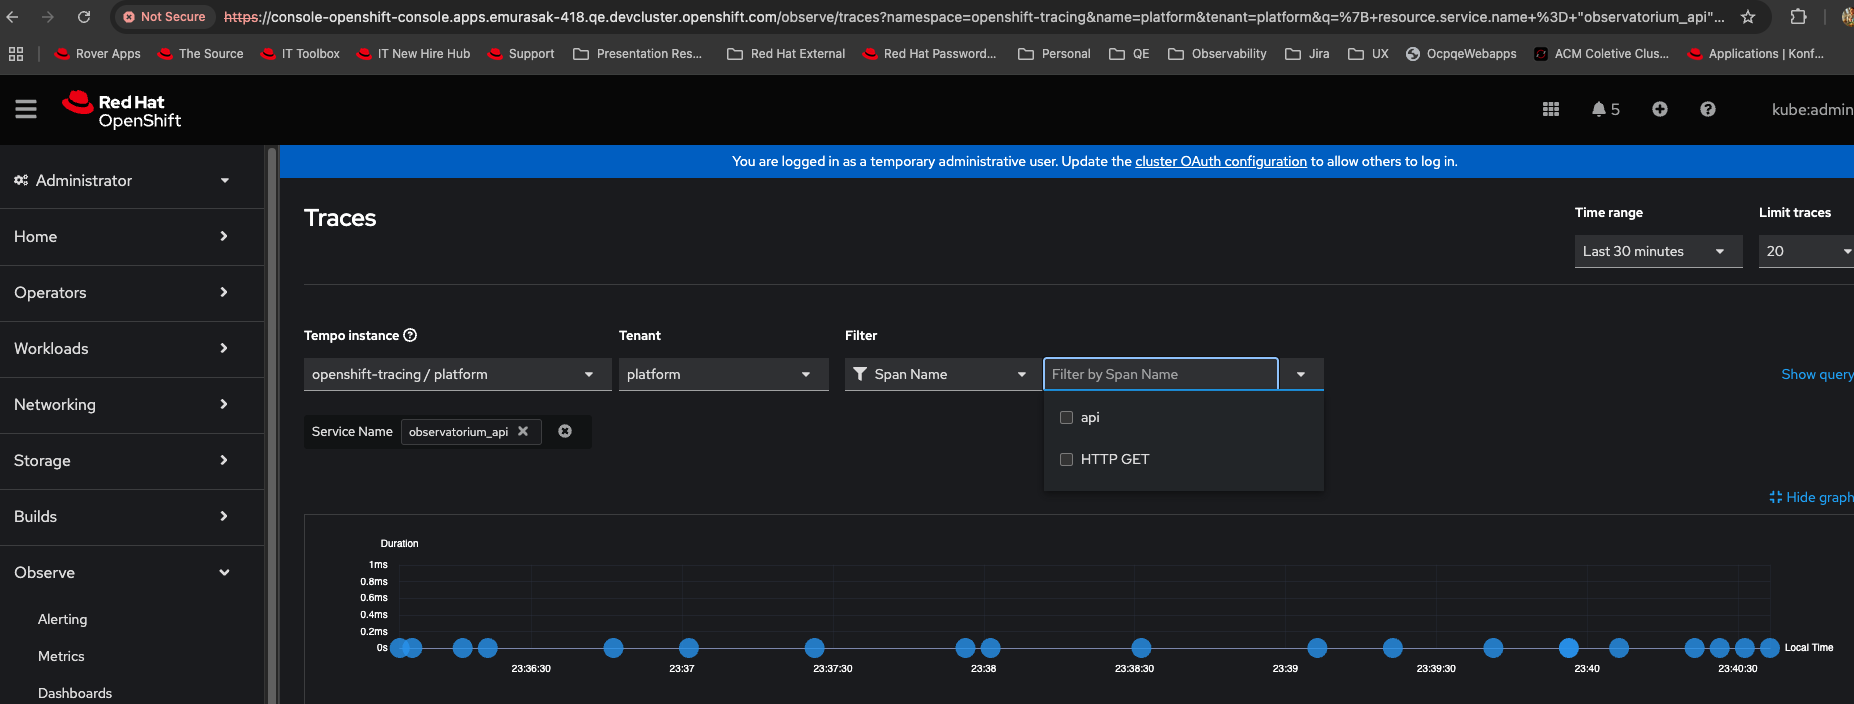Open the Tenant platform dropdown
Viewport: 1854px width, 704px height.
coord(722,374)
